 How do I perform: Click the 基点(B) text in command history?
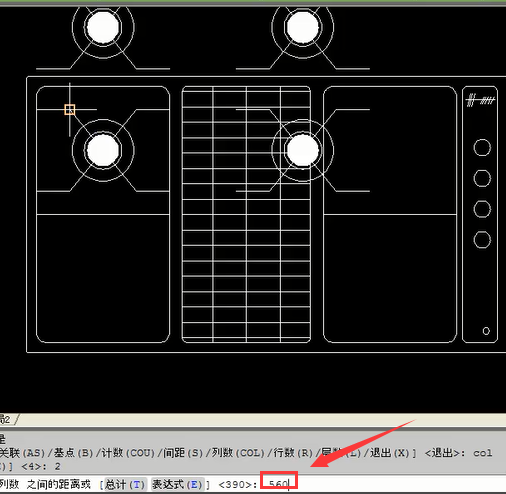73,453
